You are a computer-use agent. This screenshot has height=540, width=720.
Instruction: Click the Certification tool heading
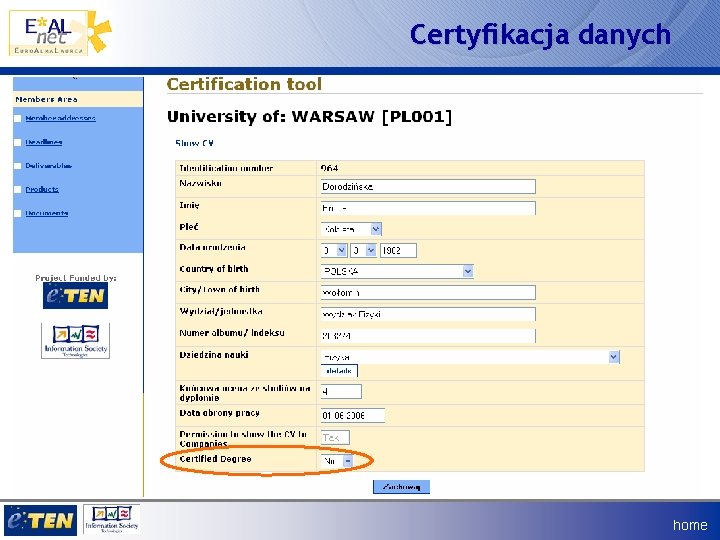click(x=244, y=84)
